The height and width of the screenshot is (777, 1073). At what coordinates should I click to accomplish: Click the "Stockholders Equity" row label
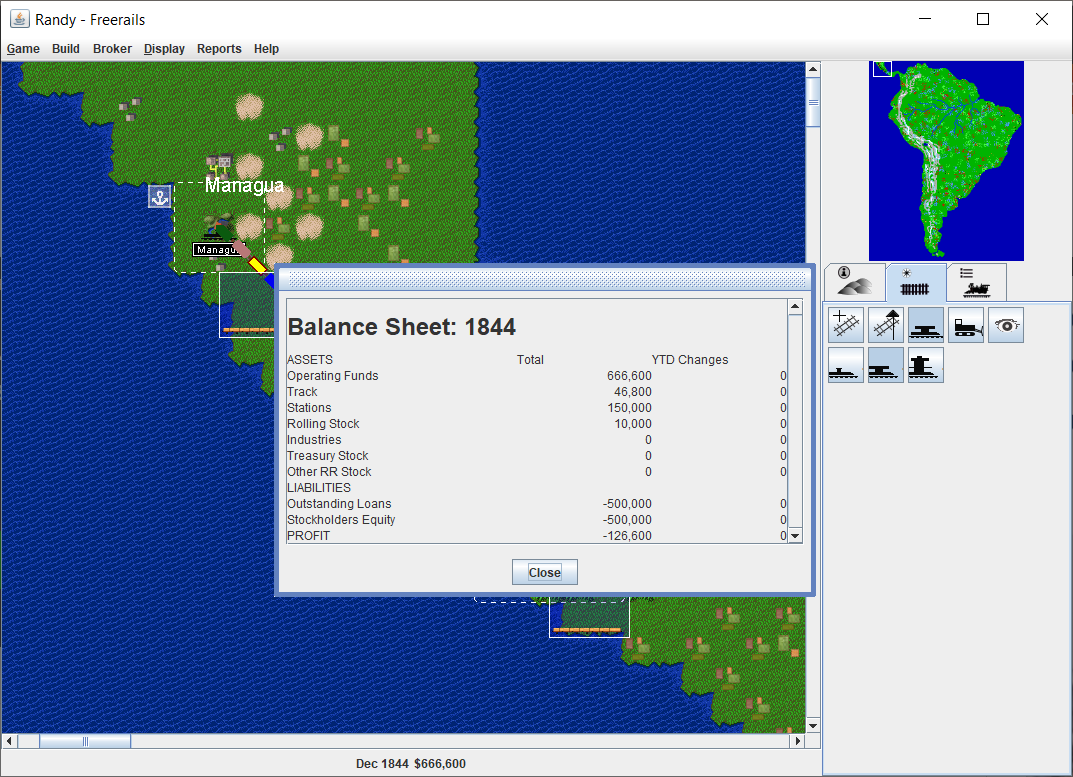coord(341,520)
